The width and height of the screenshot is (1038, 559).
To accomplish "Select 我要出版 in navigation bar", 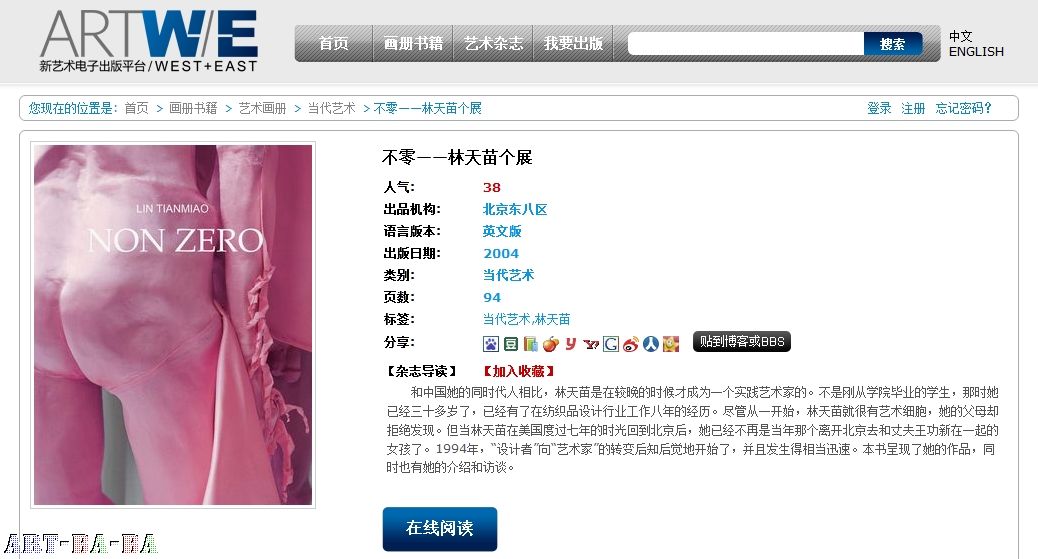I will [573, 44].
